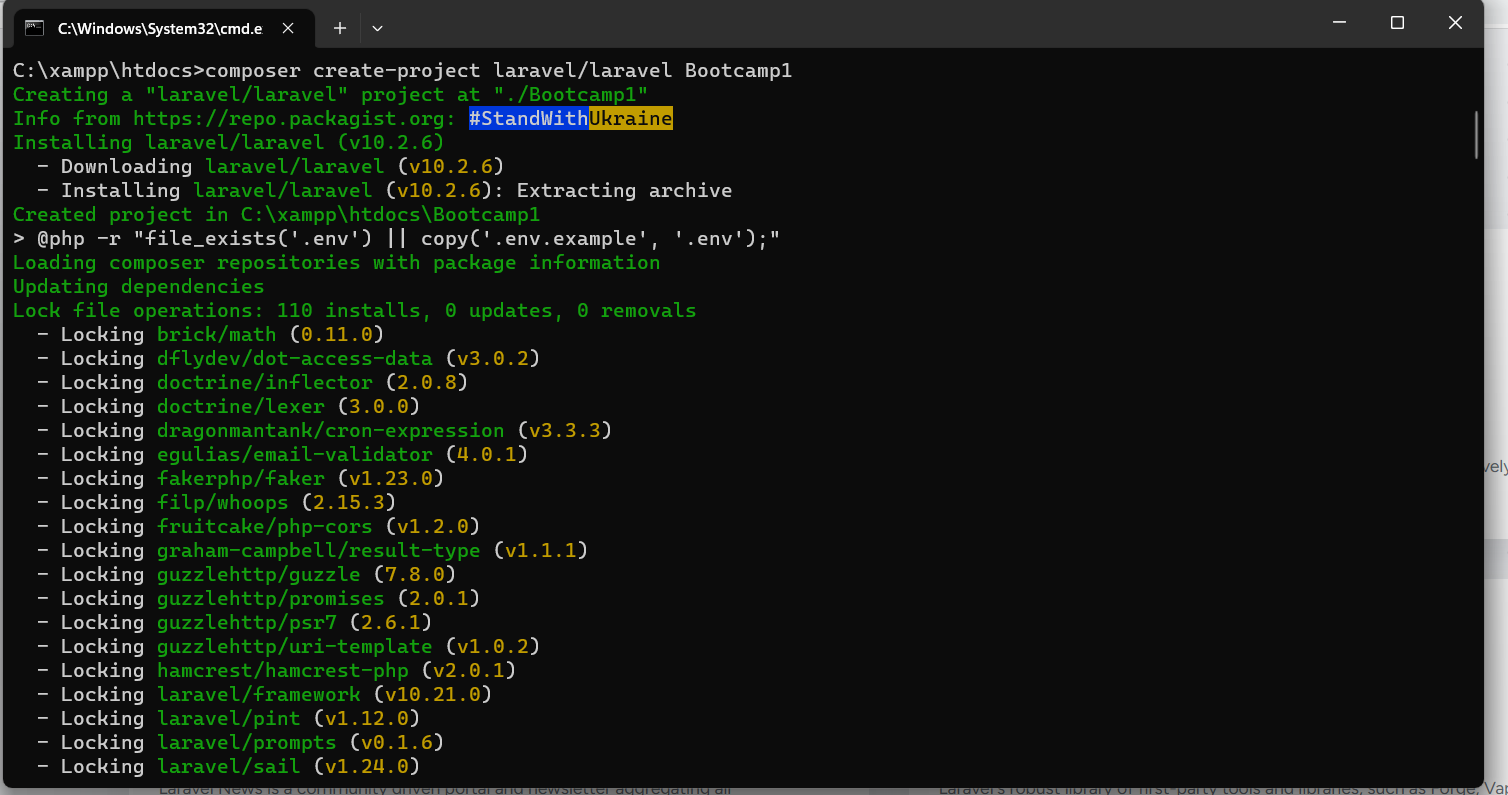Click the laravel/sail package name
This screenshot has height=795, width=1508.
pos(229,767)
